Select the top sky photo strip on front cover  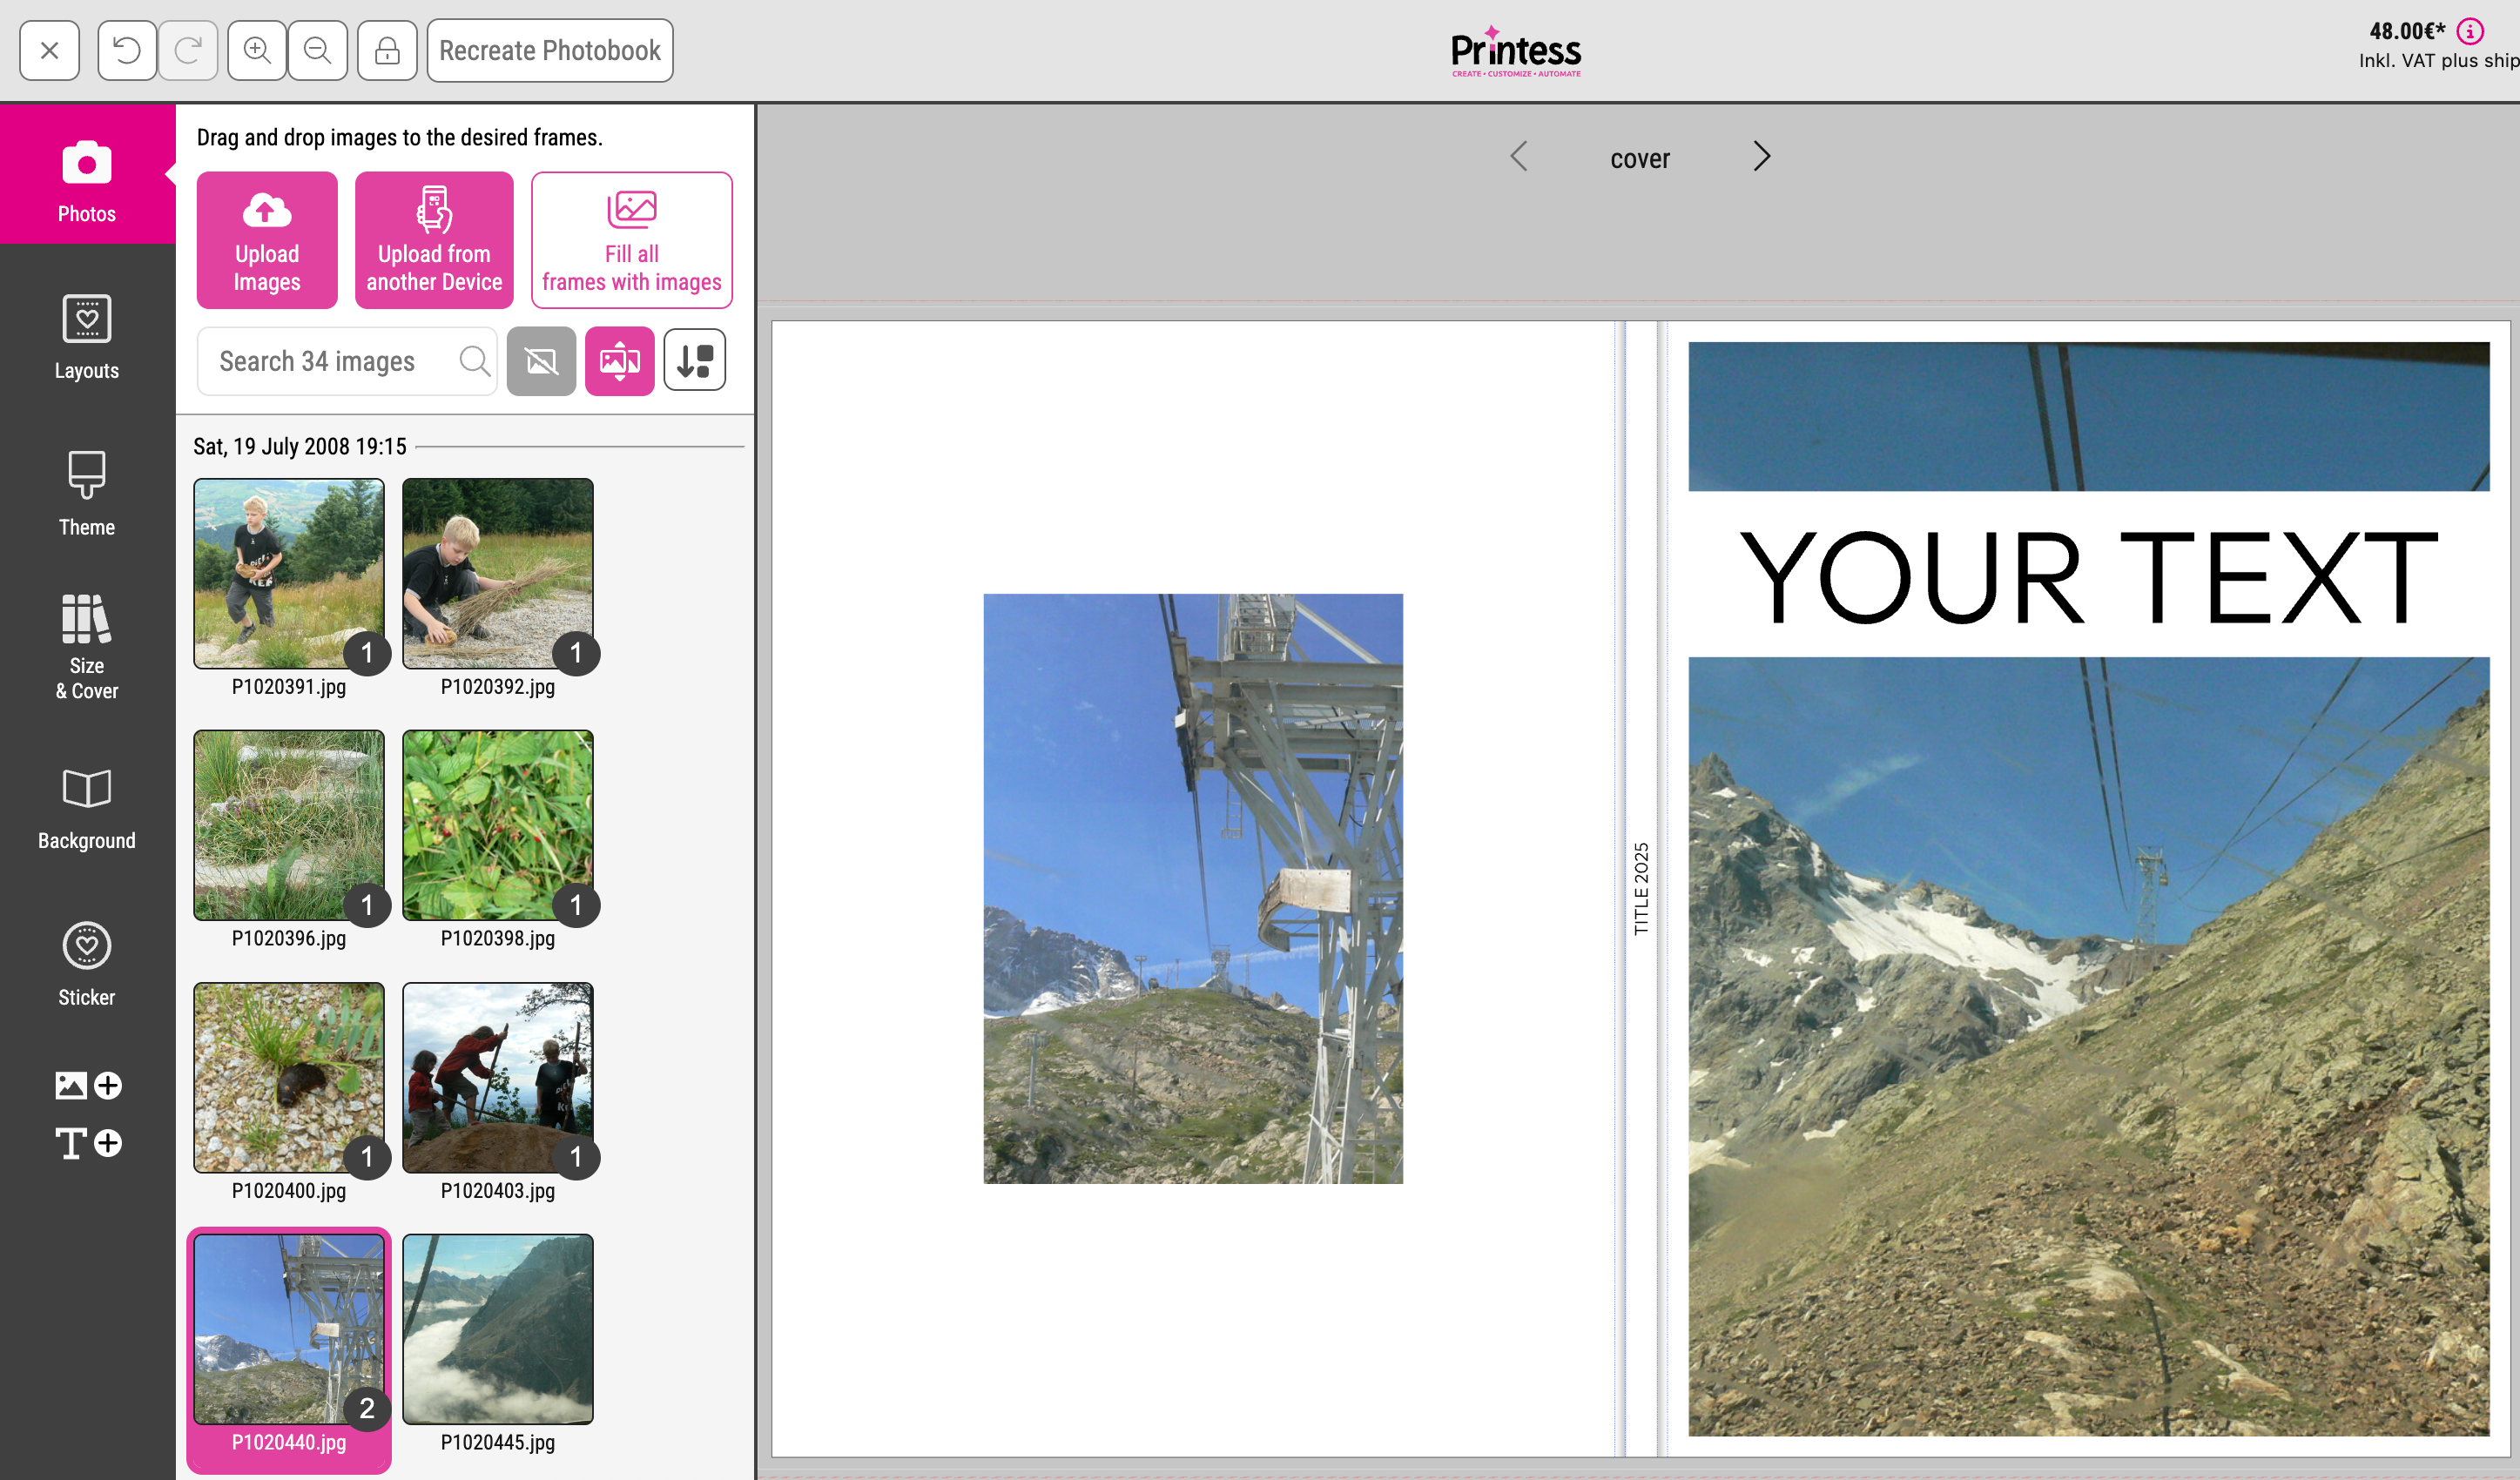coord(2089,416)
